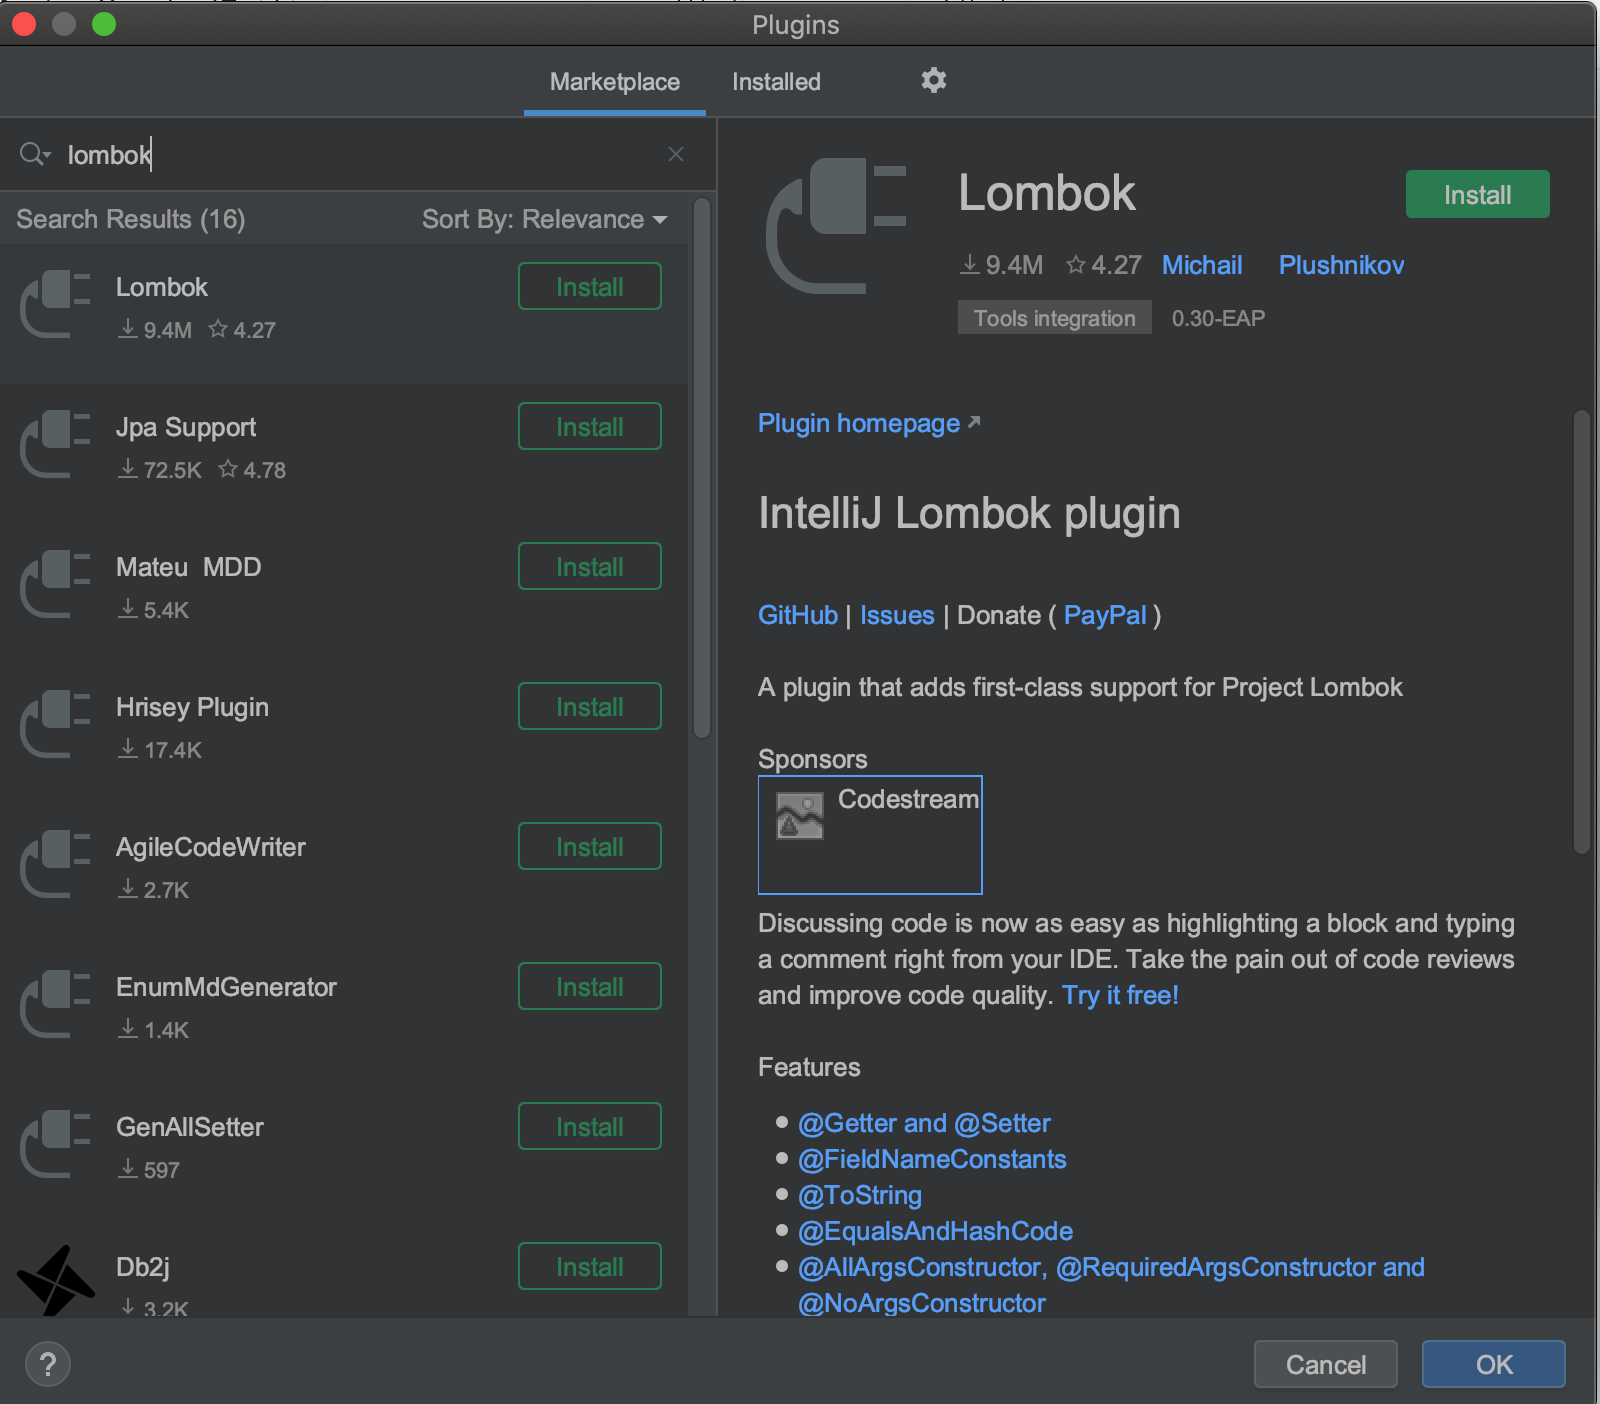Select the Hrisey Plugin row title
This screenshot has width=1600, height=1404.
click(192, 707)
